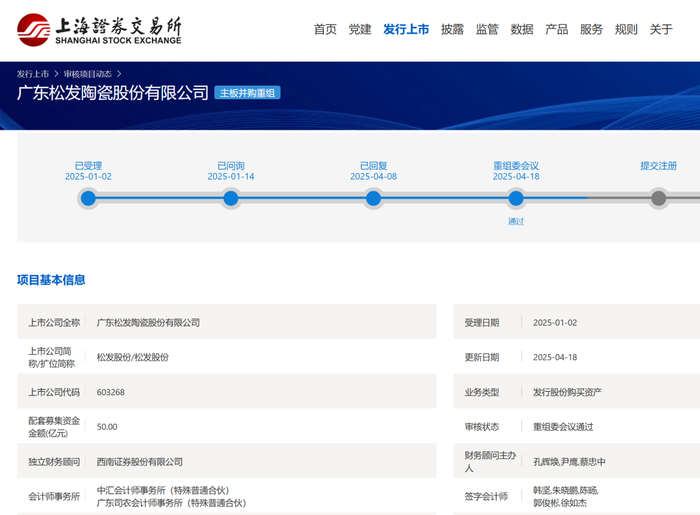700x515 pixels.
Task: Open the 党建 menu item
Action: pos(360,30)
